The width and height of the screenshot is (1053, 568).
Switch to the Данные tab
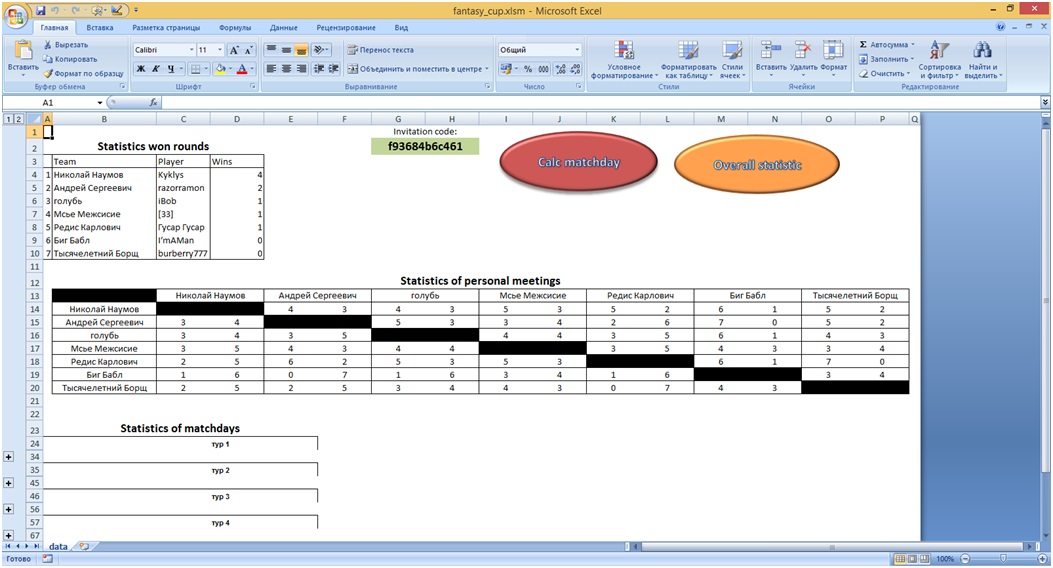pyautogui.click(x=283, y=28)
